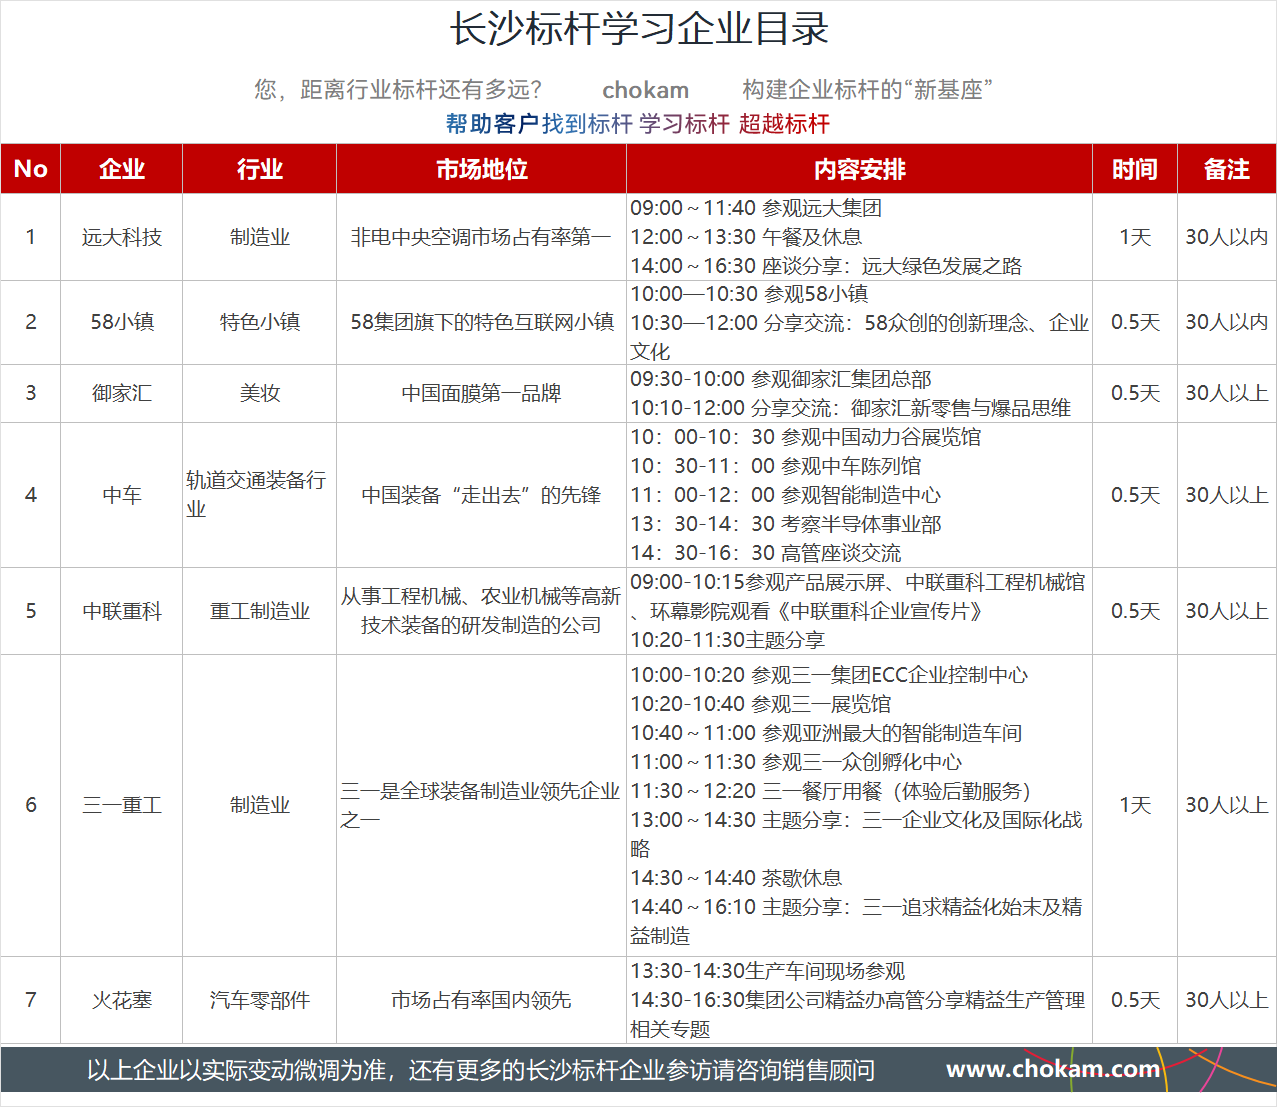
Task: Select the 内容安排 column header
Action: [860, 169]
